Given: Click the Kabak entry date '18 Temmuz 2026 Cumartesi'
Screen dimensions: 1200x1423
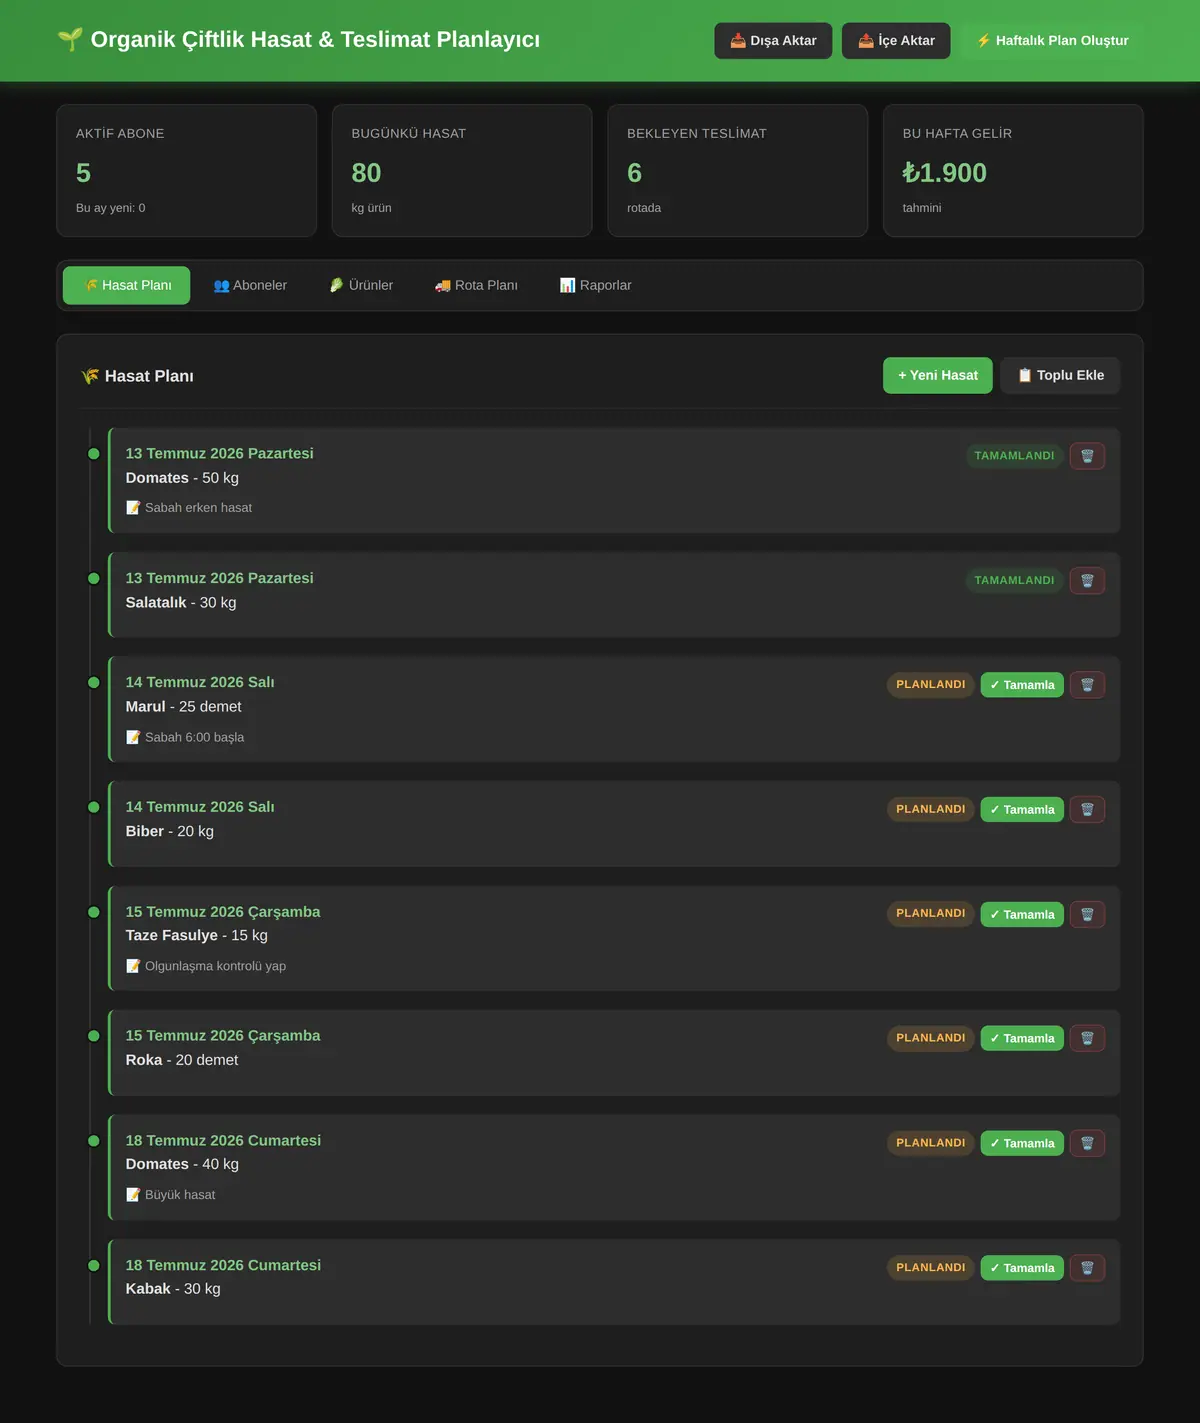Looking at the screenshot, I should [223, 1265].
